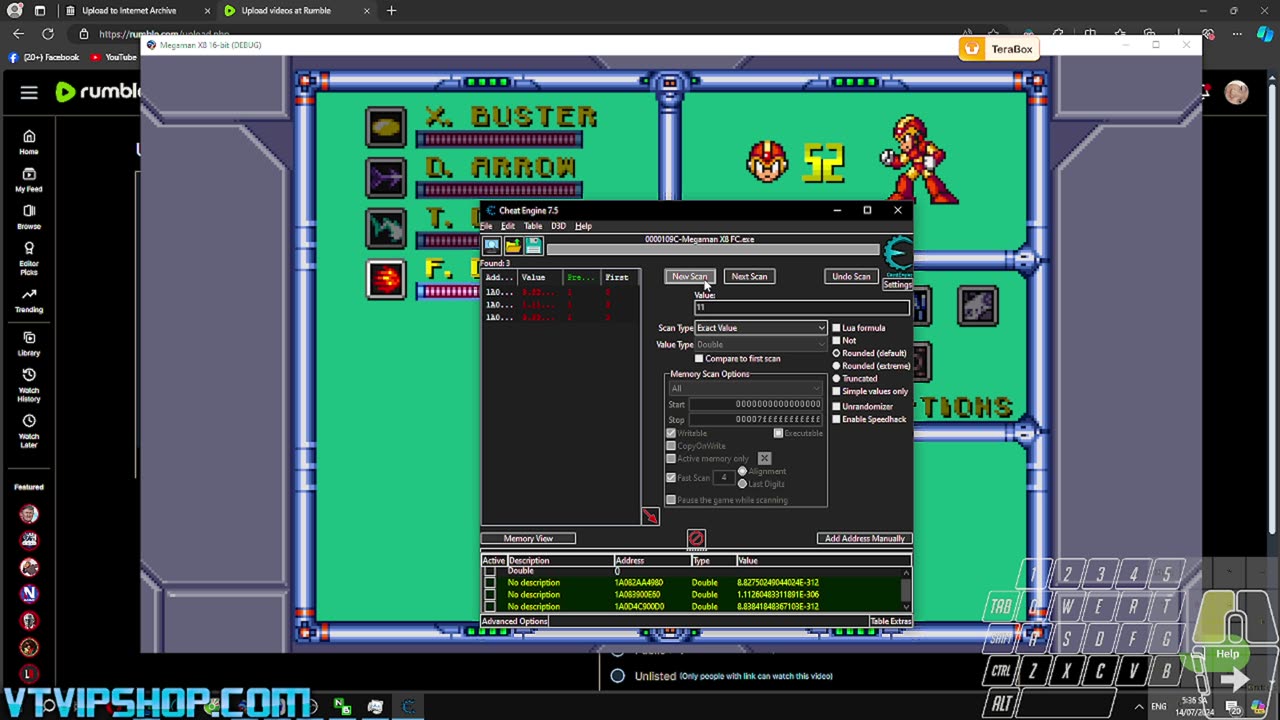Viewport: 1280px width, 720px height.
Task: Open Advanced Options
Action: (x=515, y=621)
